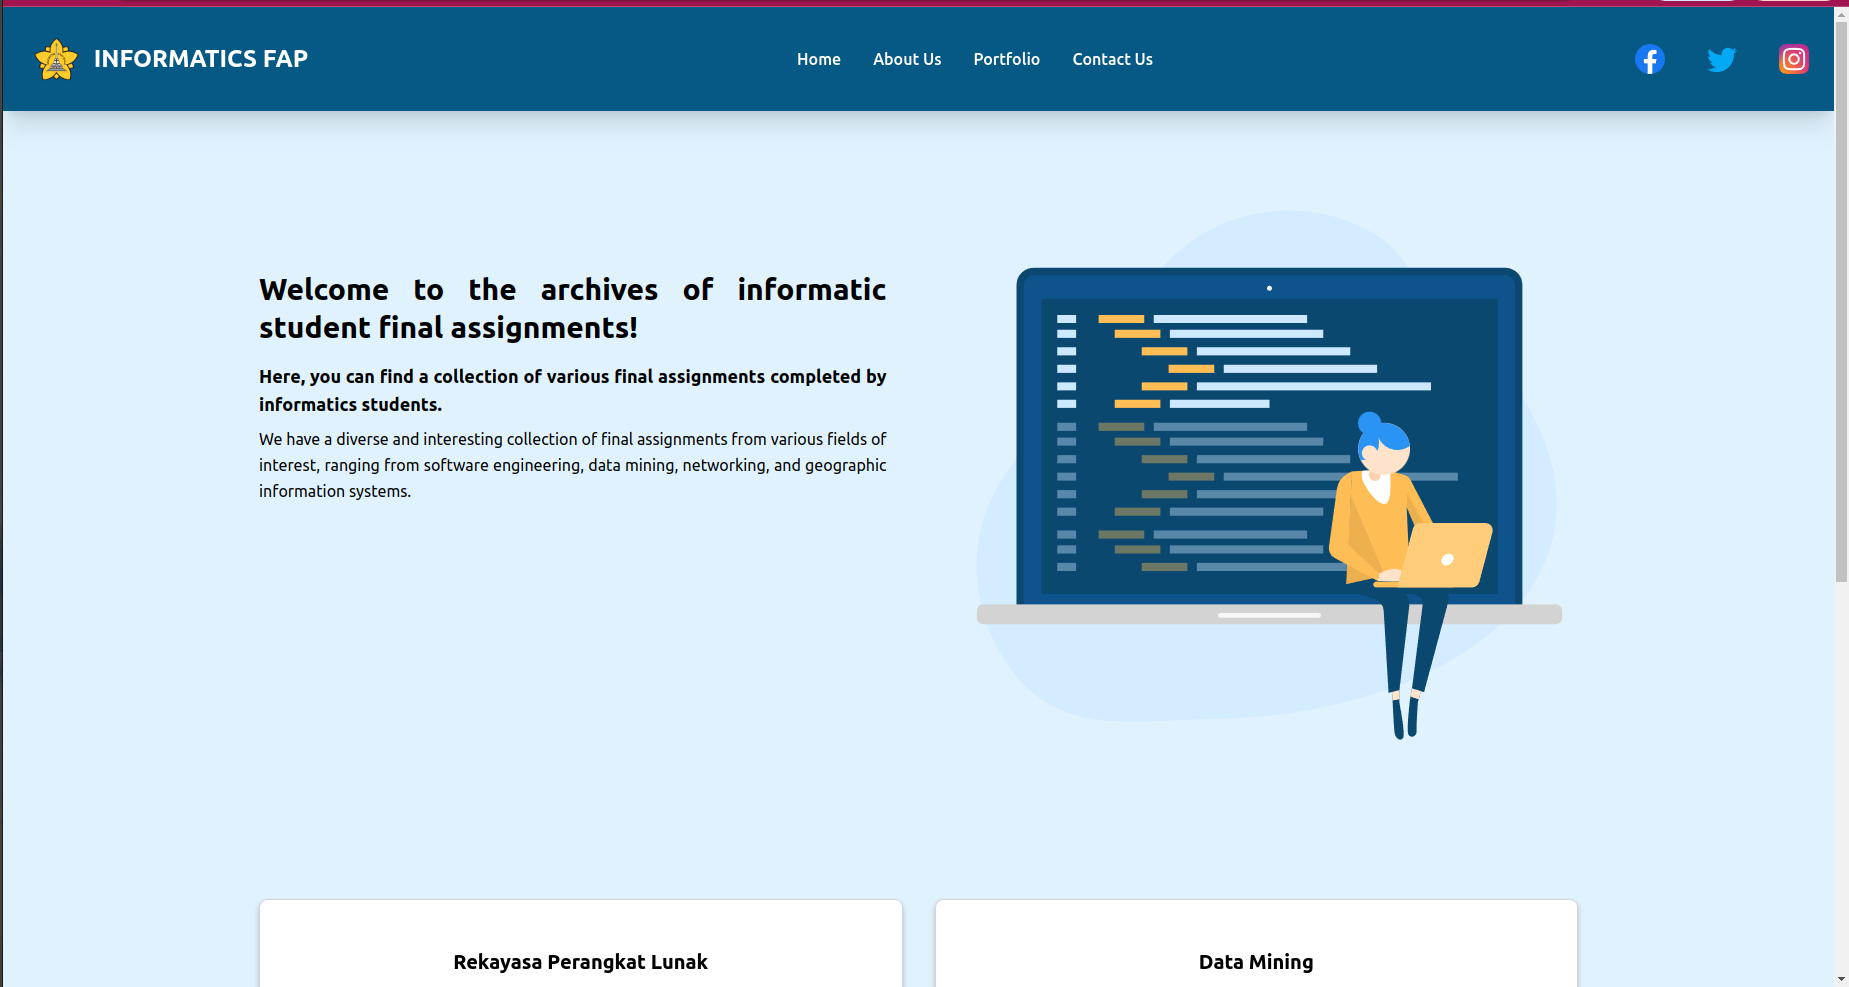Open the Facebook page icon
Image resolution: width=1849 pixels, height=987 pixels.
point(1650,60)
